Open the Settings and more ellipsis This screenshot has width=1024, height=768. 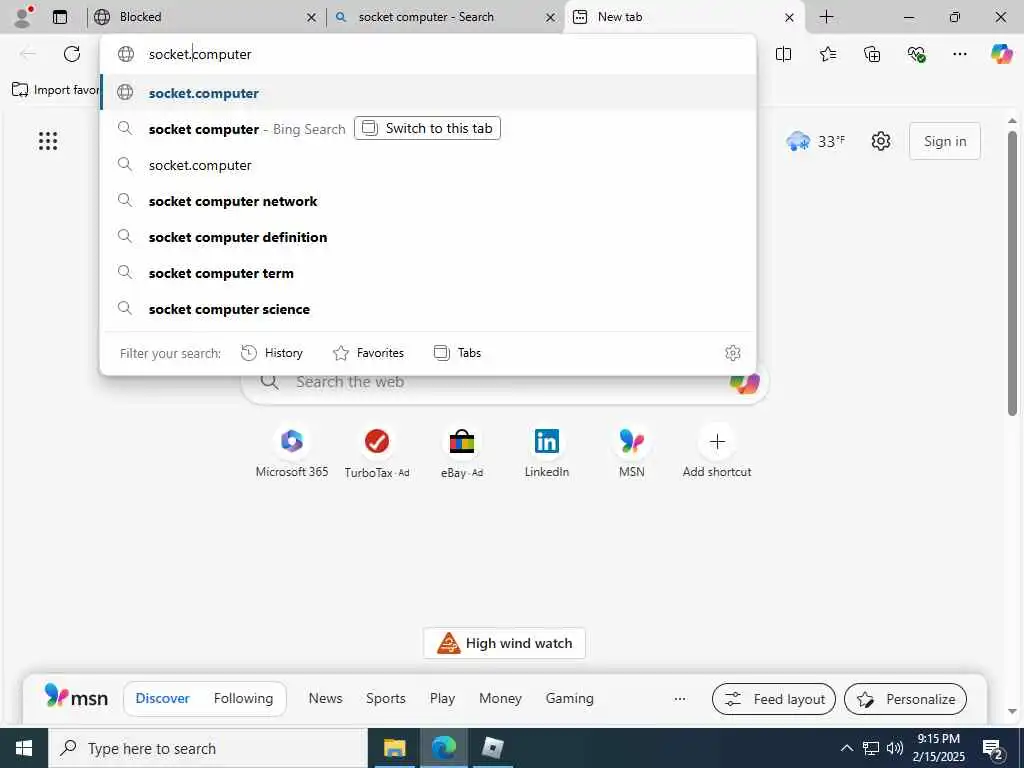point(959,54)
